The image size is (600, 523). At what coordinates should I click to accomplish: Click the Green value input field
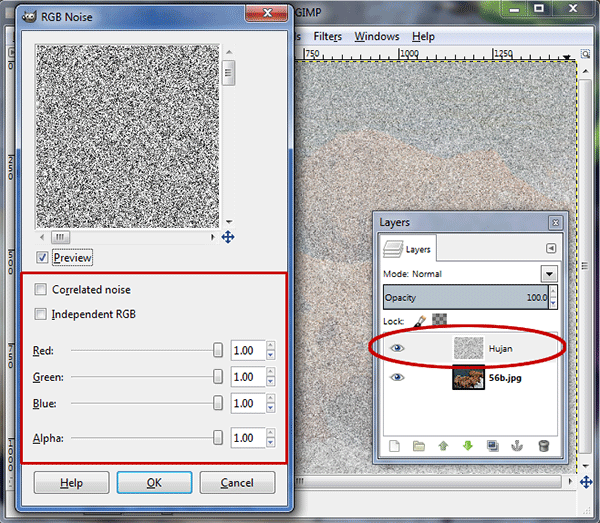(x=248, y=377)
